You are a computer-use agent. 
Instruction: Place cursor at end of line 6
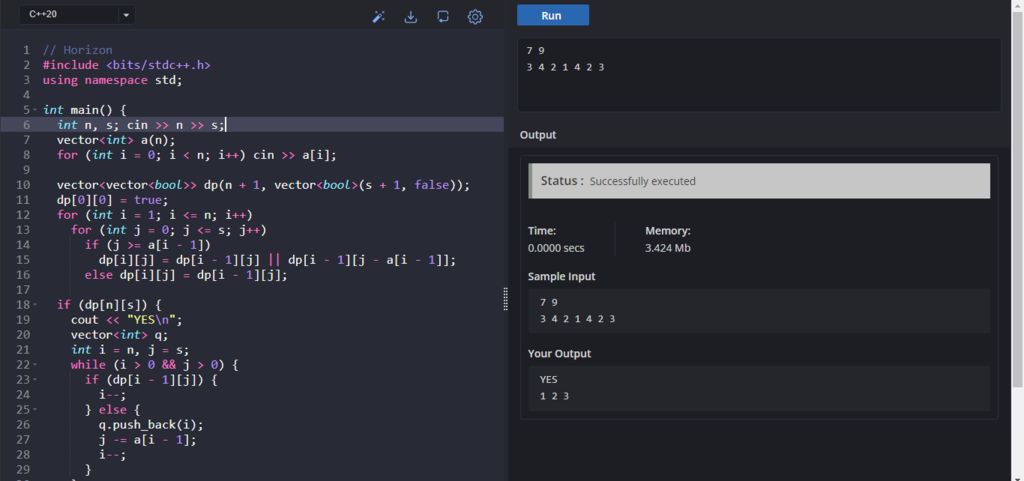click(227, 125)
